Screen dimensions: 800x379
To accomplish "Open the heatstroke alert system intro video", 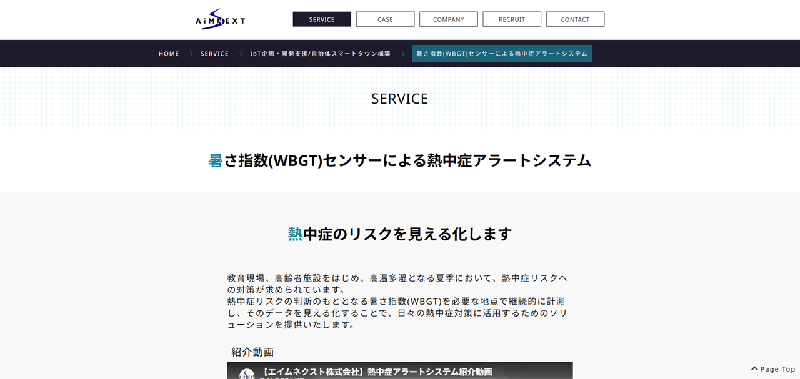I will point(399,371).
